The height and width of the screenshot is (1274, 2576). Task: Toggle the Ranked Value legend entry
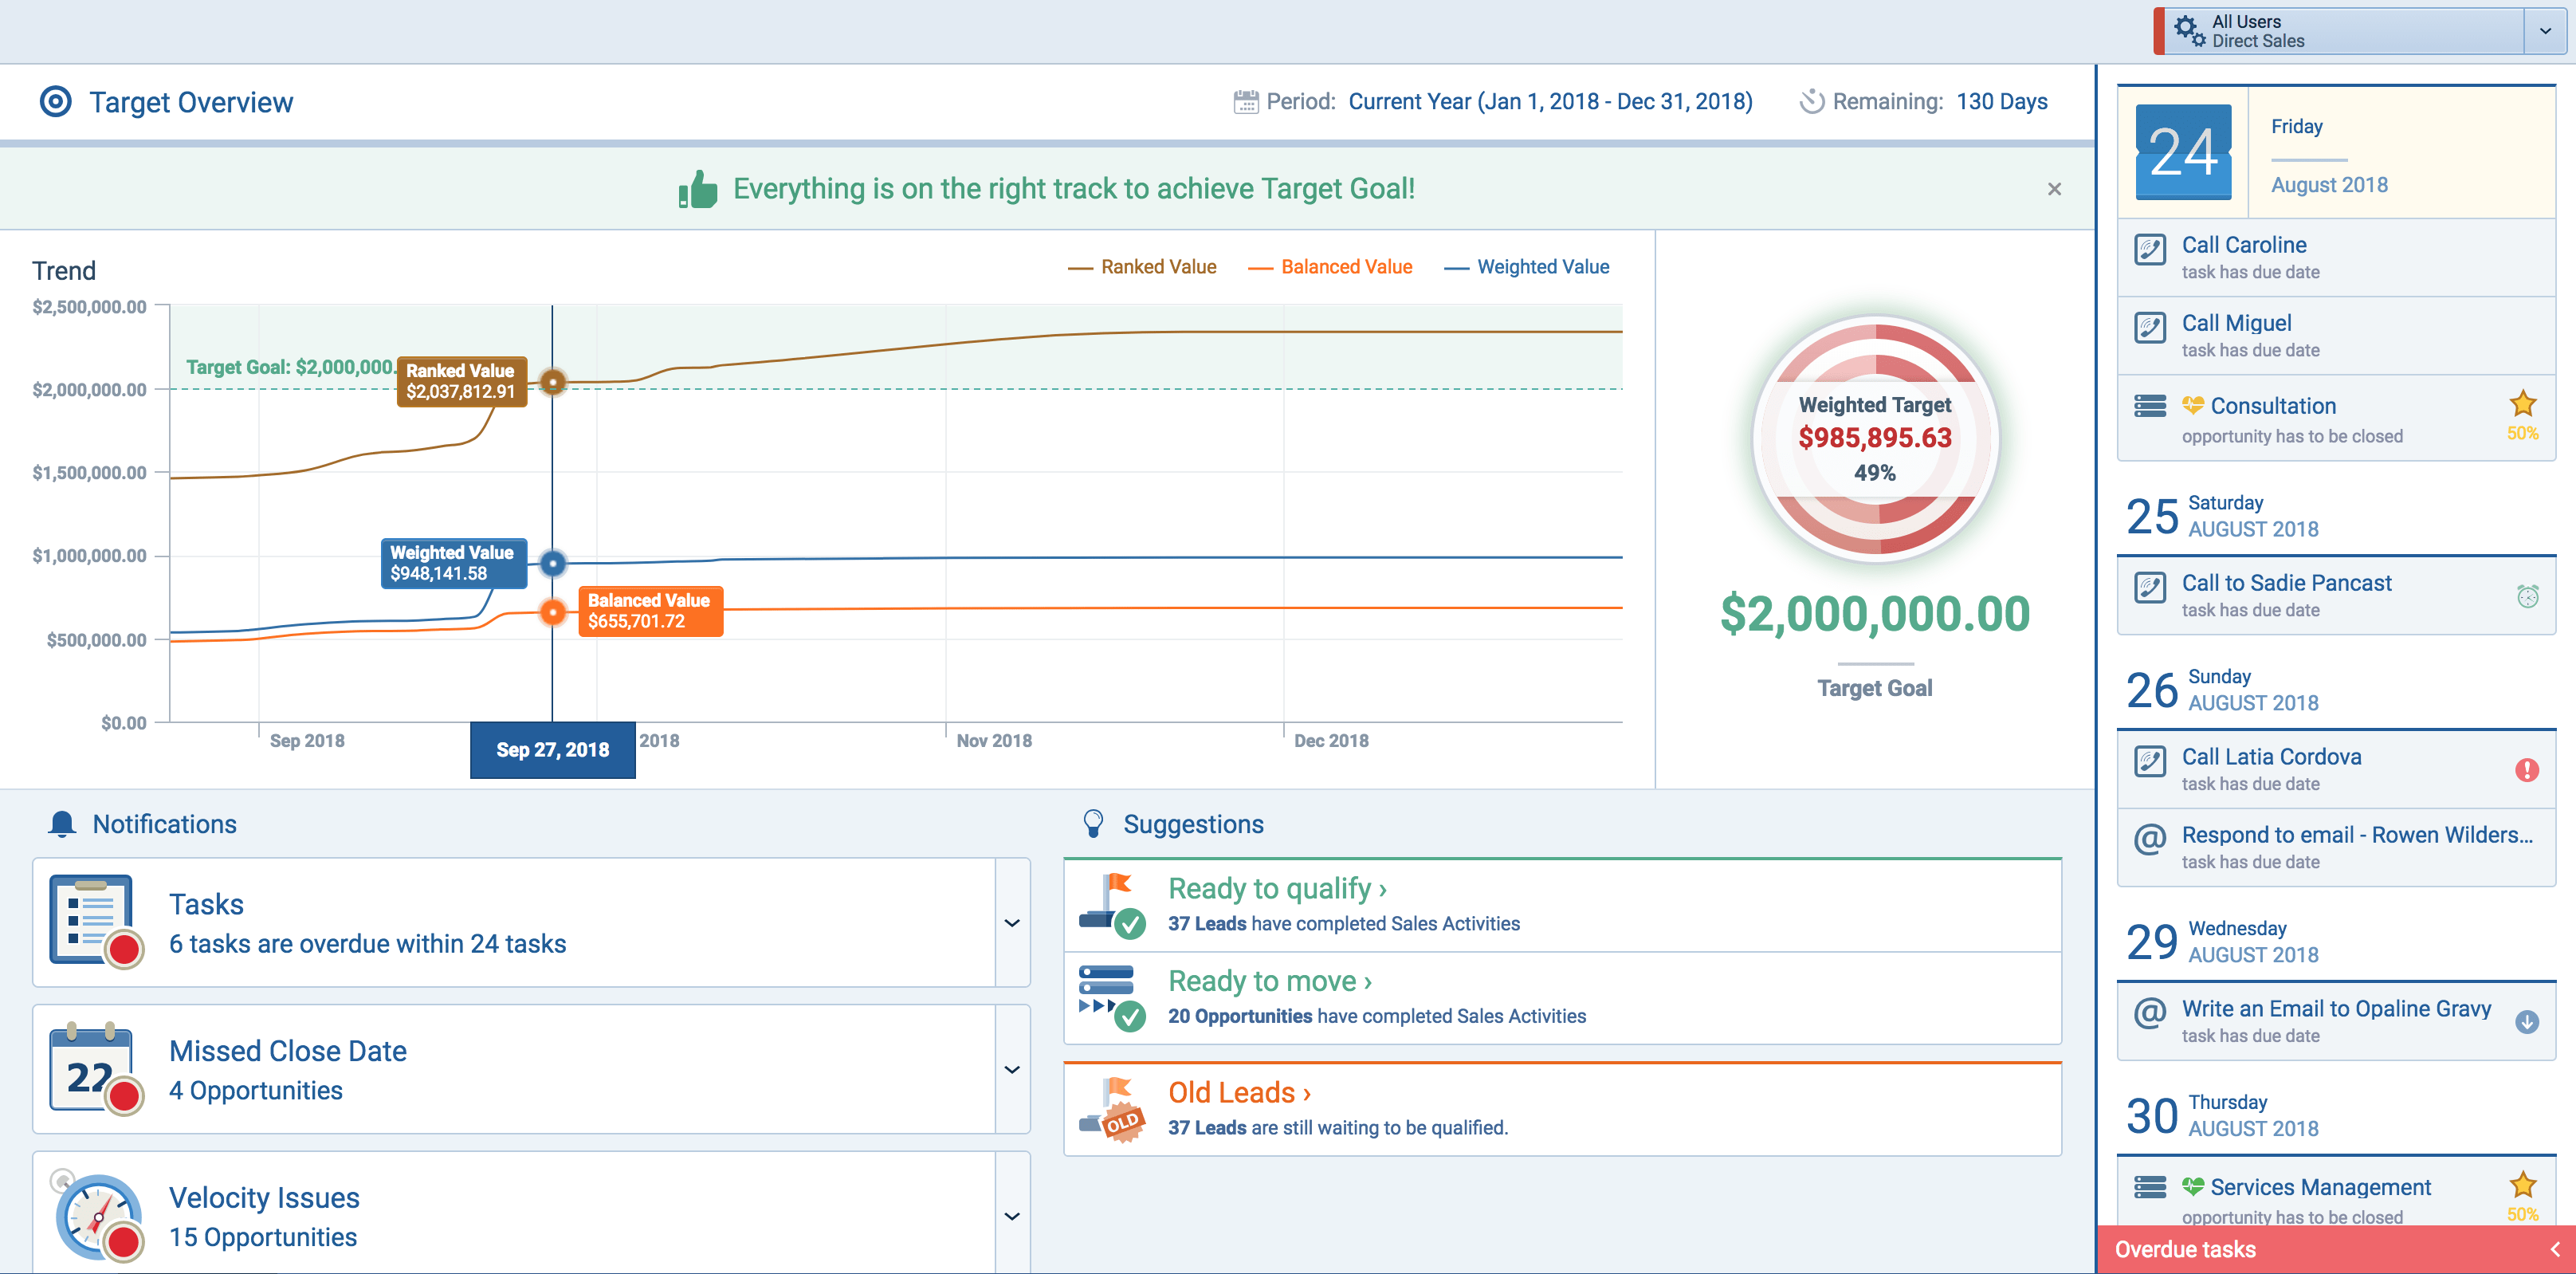(x=1143, y=266)
